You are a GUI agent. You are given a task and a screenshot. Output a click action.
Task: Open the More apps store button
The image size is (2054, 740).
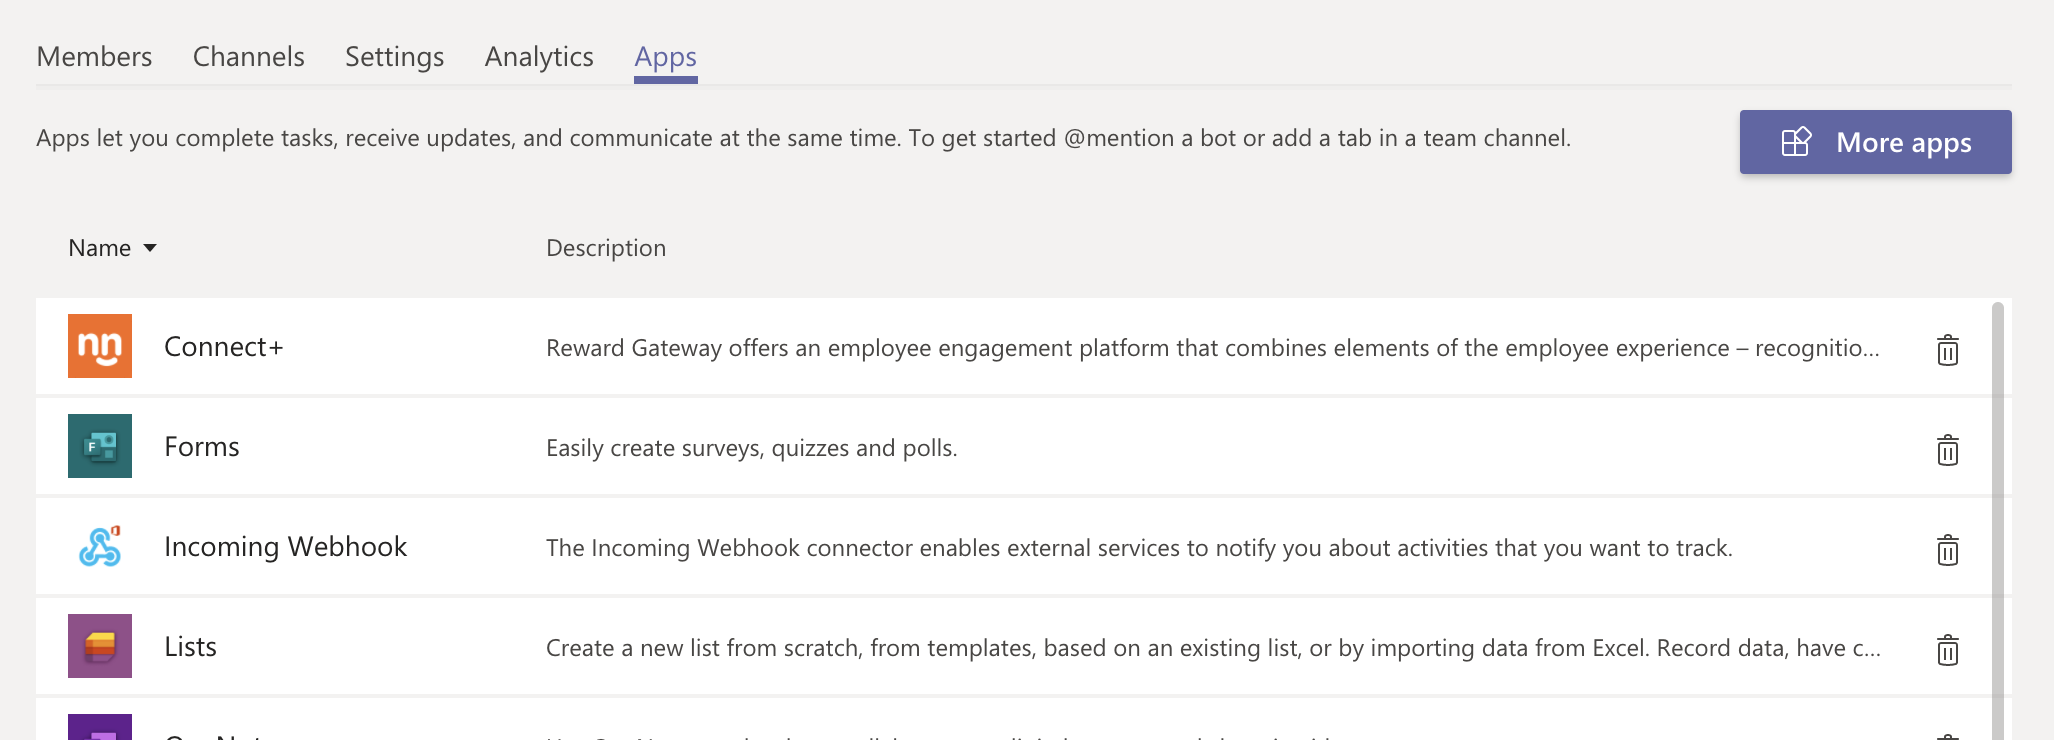pos(1875,142)
